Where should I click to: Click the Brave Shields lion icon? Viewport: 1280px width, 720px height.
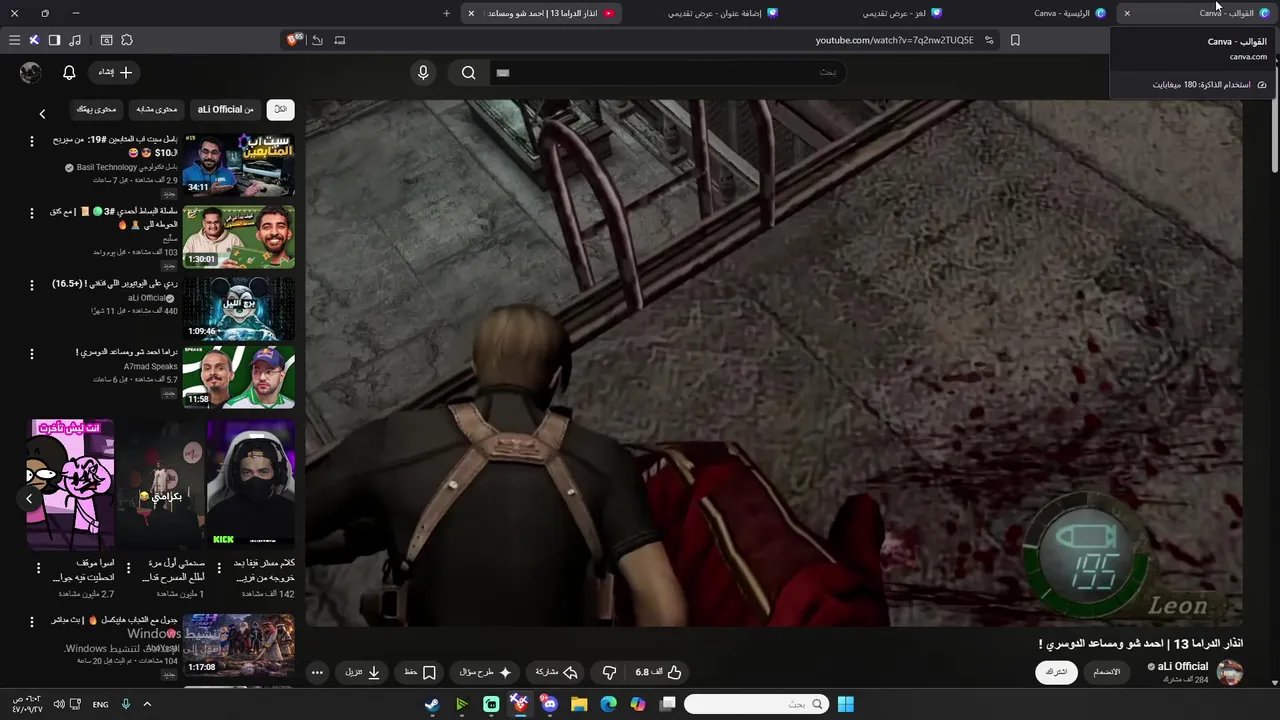click(x=293, y=40)
